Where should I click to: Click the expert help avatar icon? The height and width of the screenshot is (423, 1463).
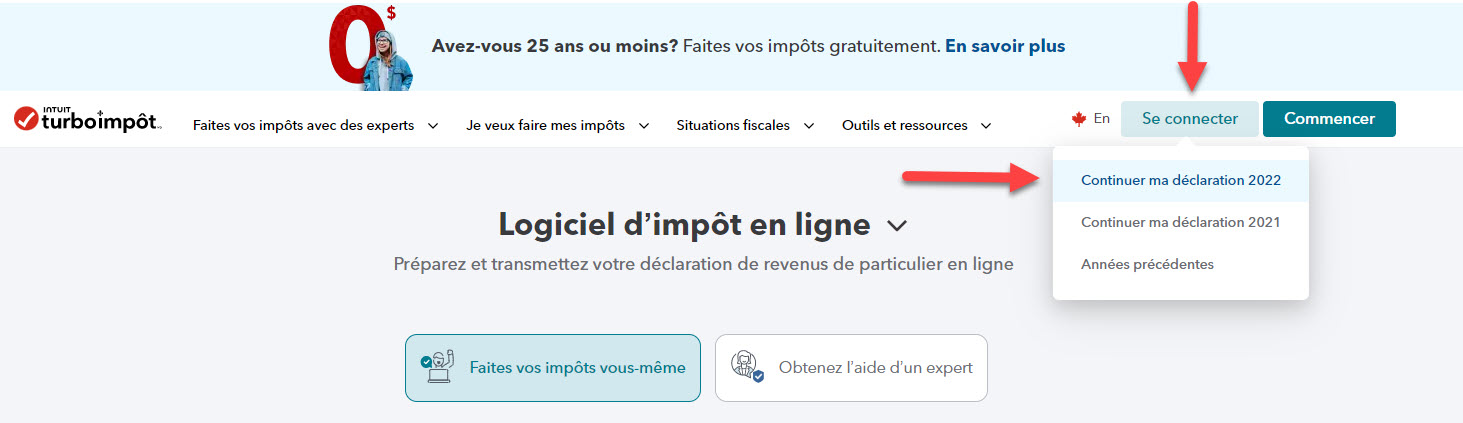pyautogui.click(x=747, y=367)
